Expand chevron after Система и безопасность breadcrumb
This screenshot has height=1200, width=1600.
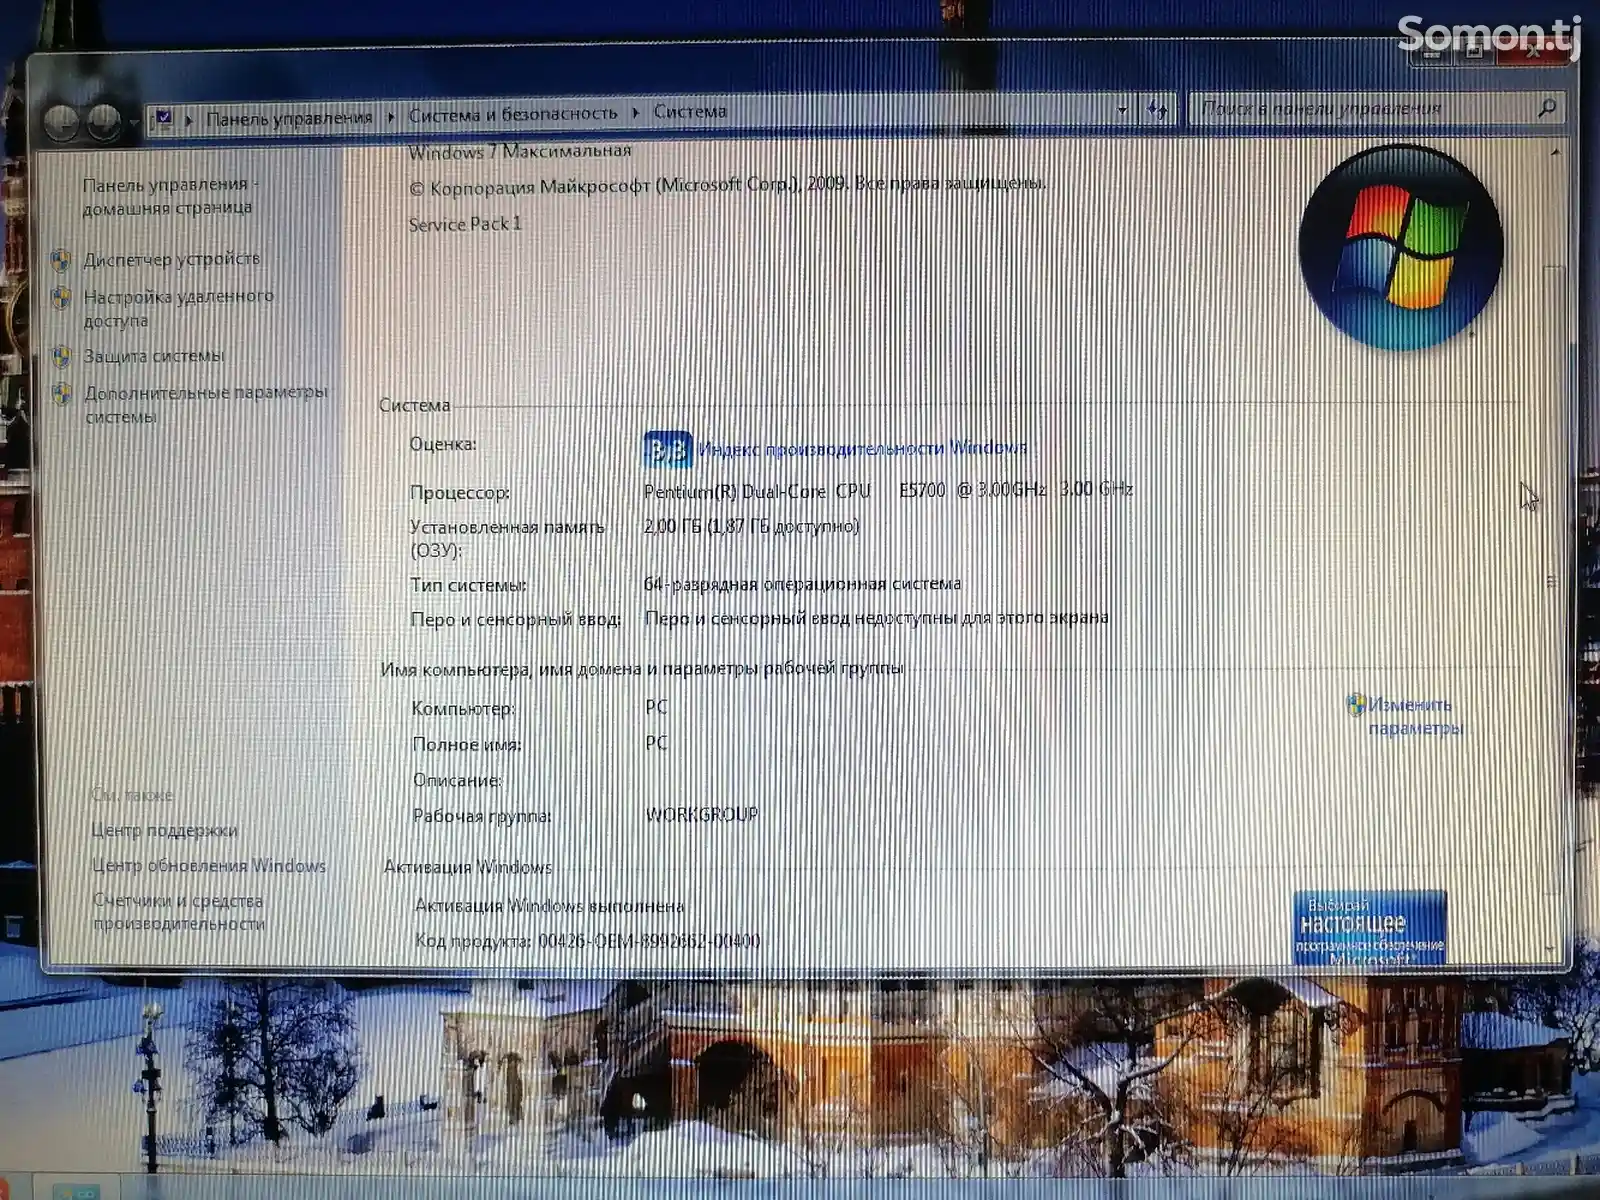pyautogui.click(x=635, y=113)
